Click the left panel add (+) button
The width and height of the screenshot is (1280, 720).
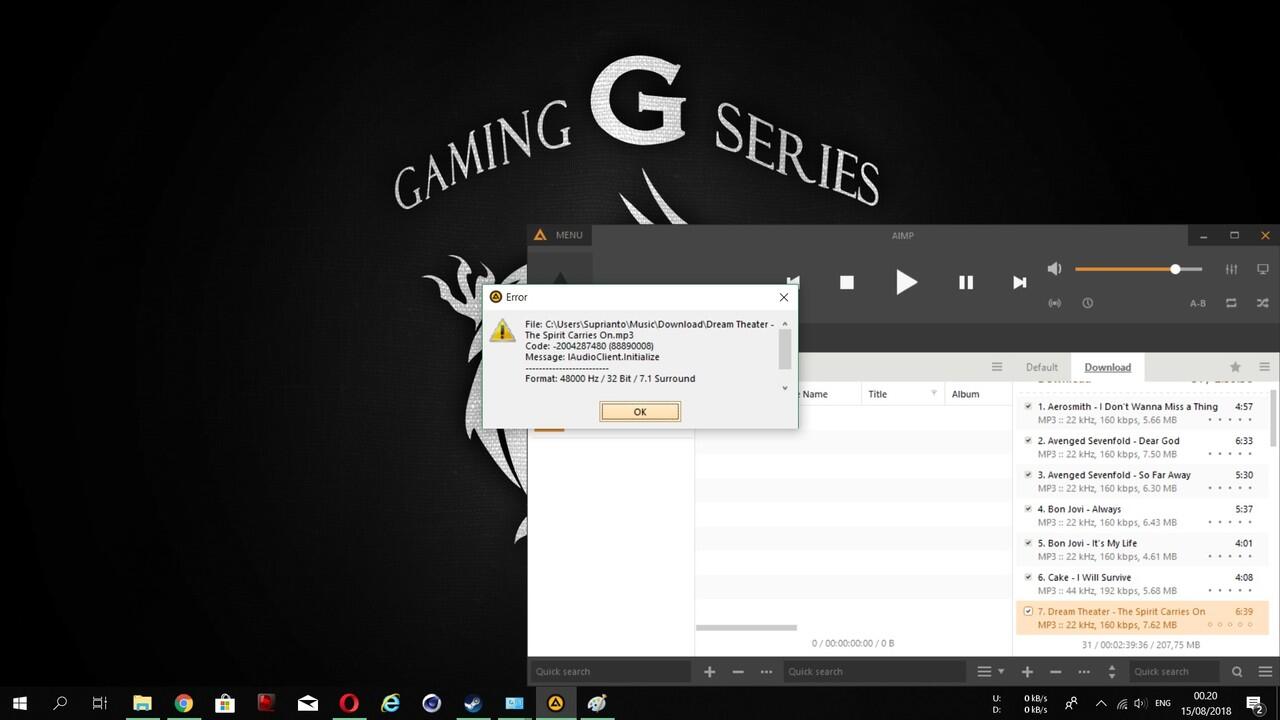tap(709, 672)
